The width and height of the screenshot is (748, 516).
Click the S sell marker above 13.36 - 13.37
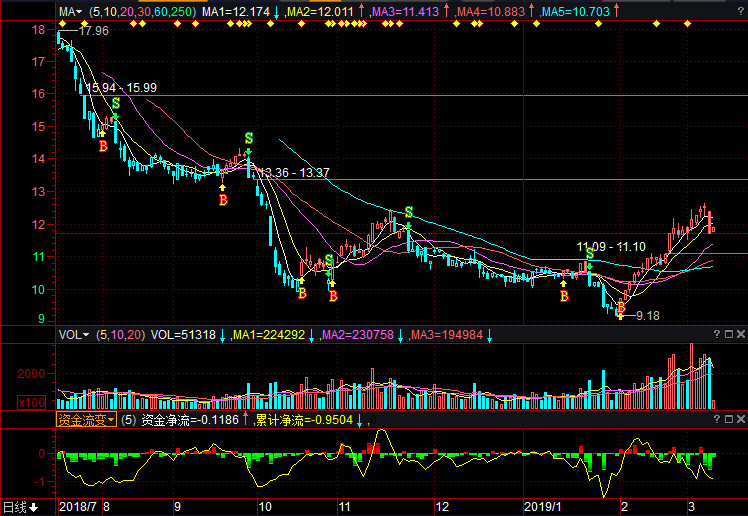click(248, 138)
